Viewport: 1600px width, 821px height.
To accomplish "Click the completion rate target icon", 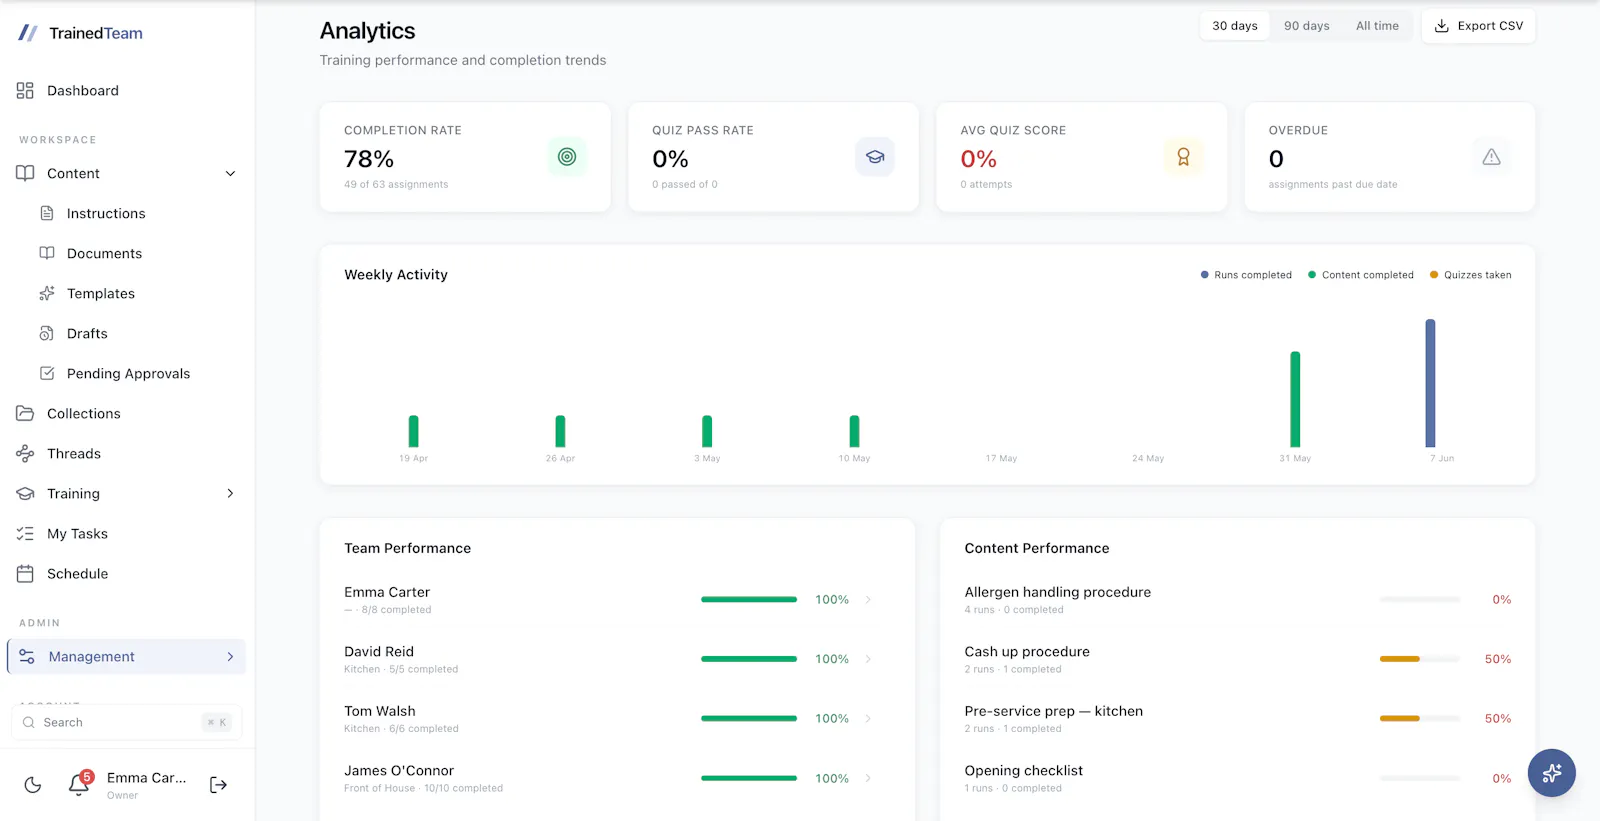I will coord(567,157).
